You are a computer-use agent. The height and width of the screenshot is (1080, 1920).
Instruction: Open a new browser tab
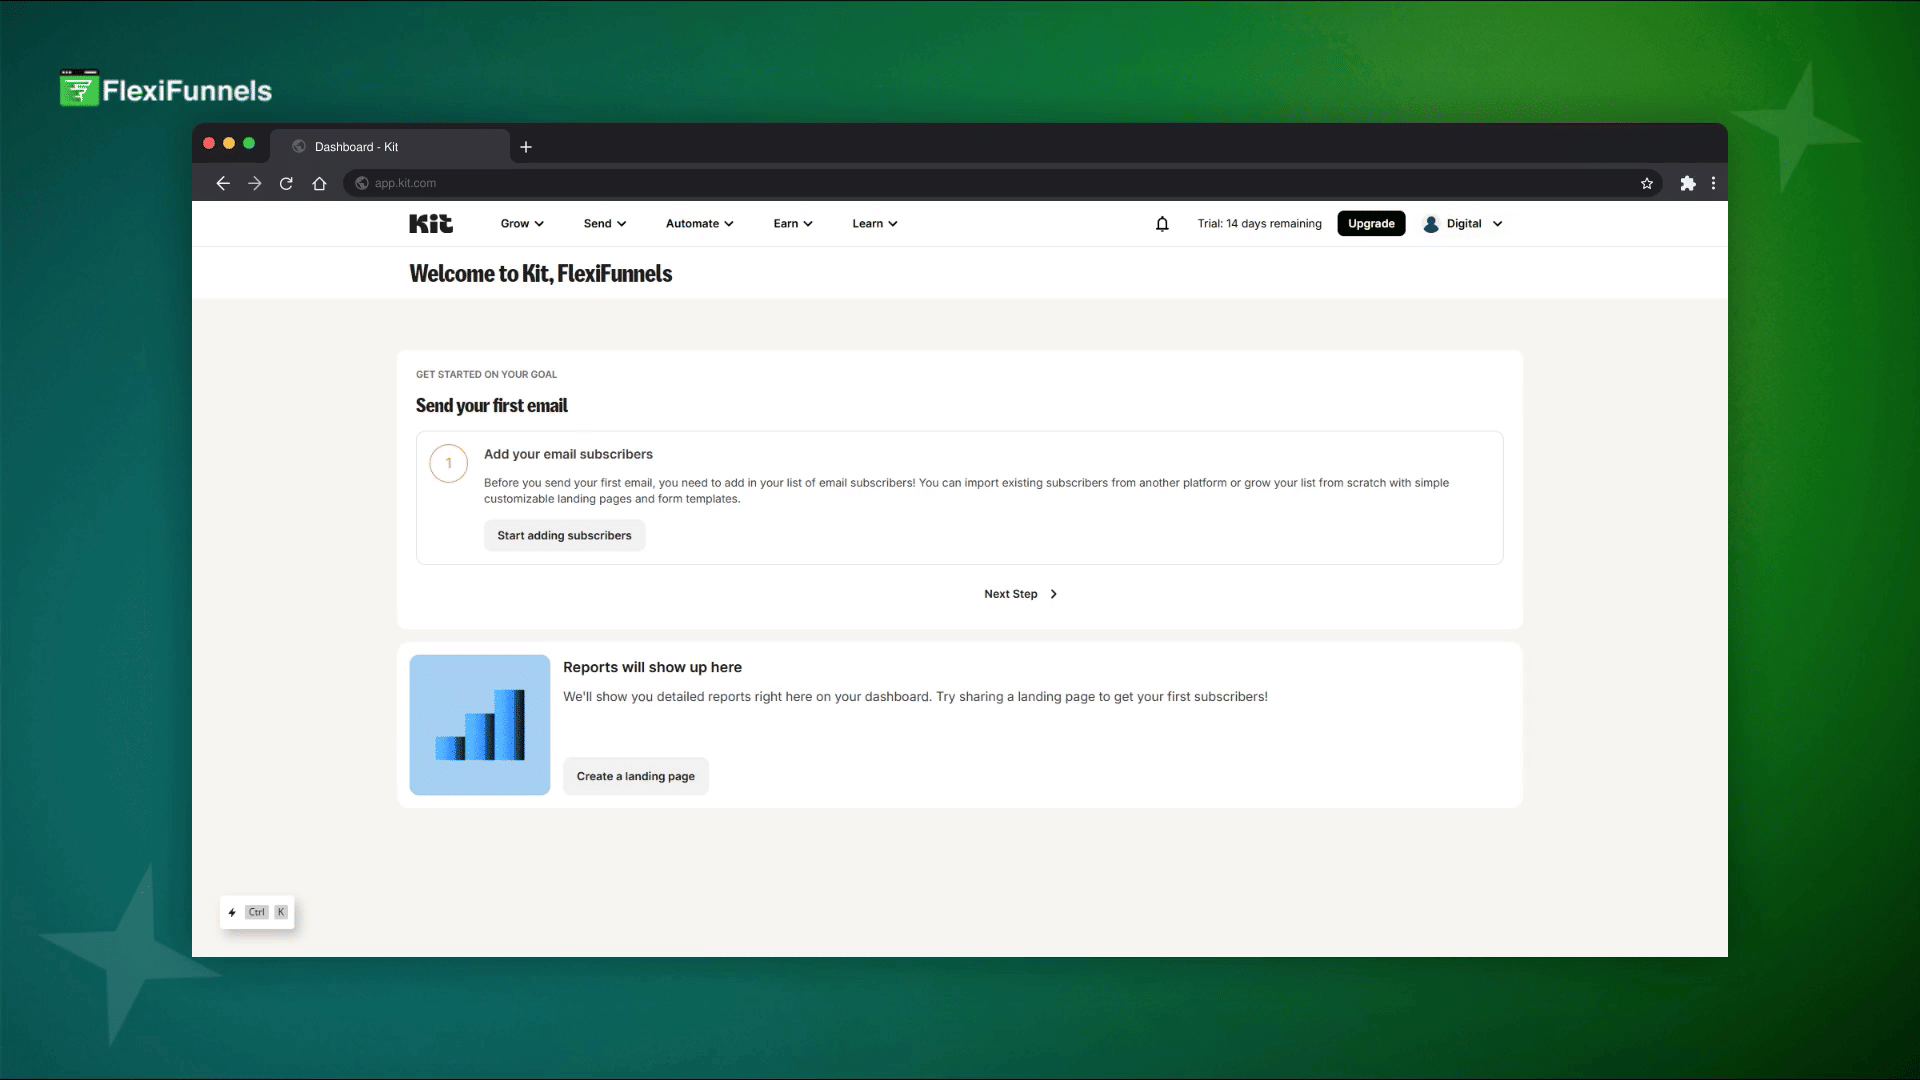[526, 147]
